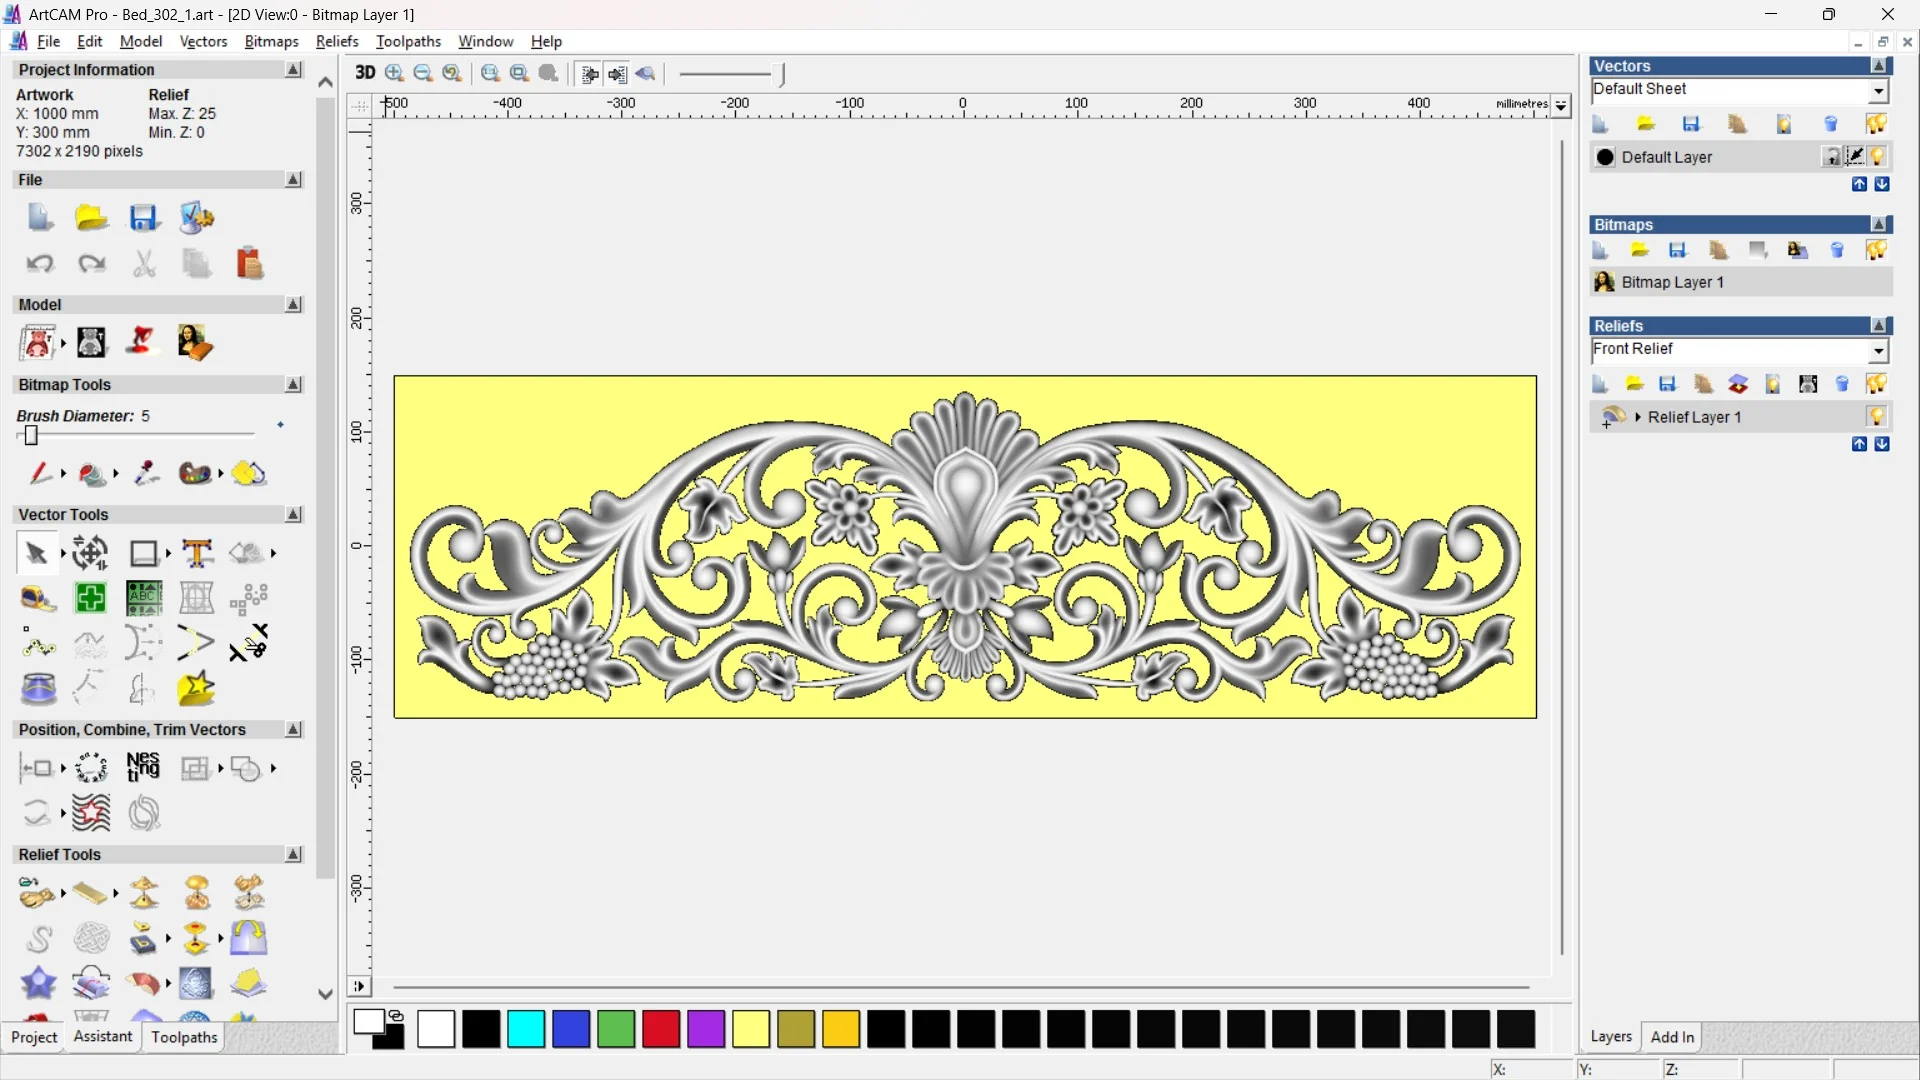Toggle Default Layer visibility light bulb
This screenshot has width=1920, height=1080.
click(x=1878, y=157)
